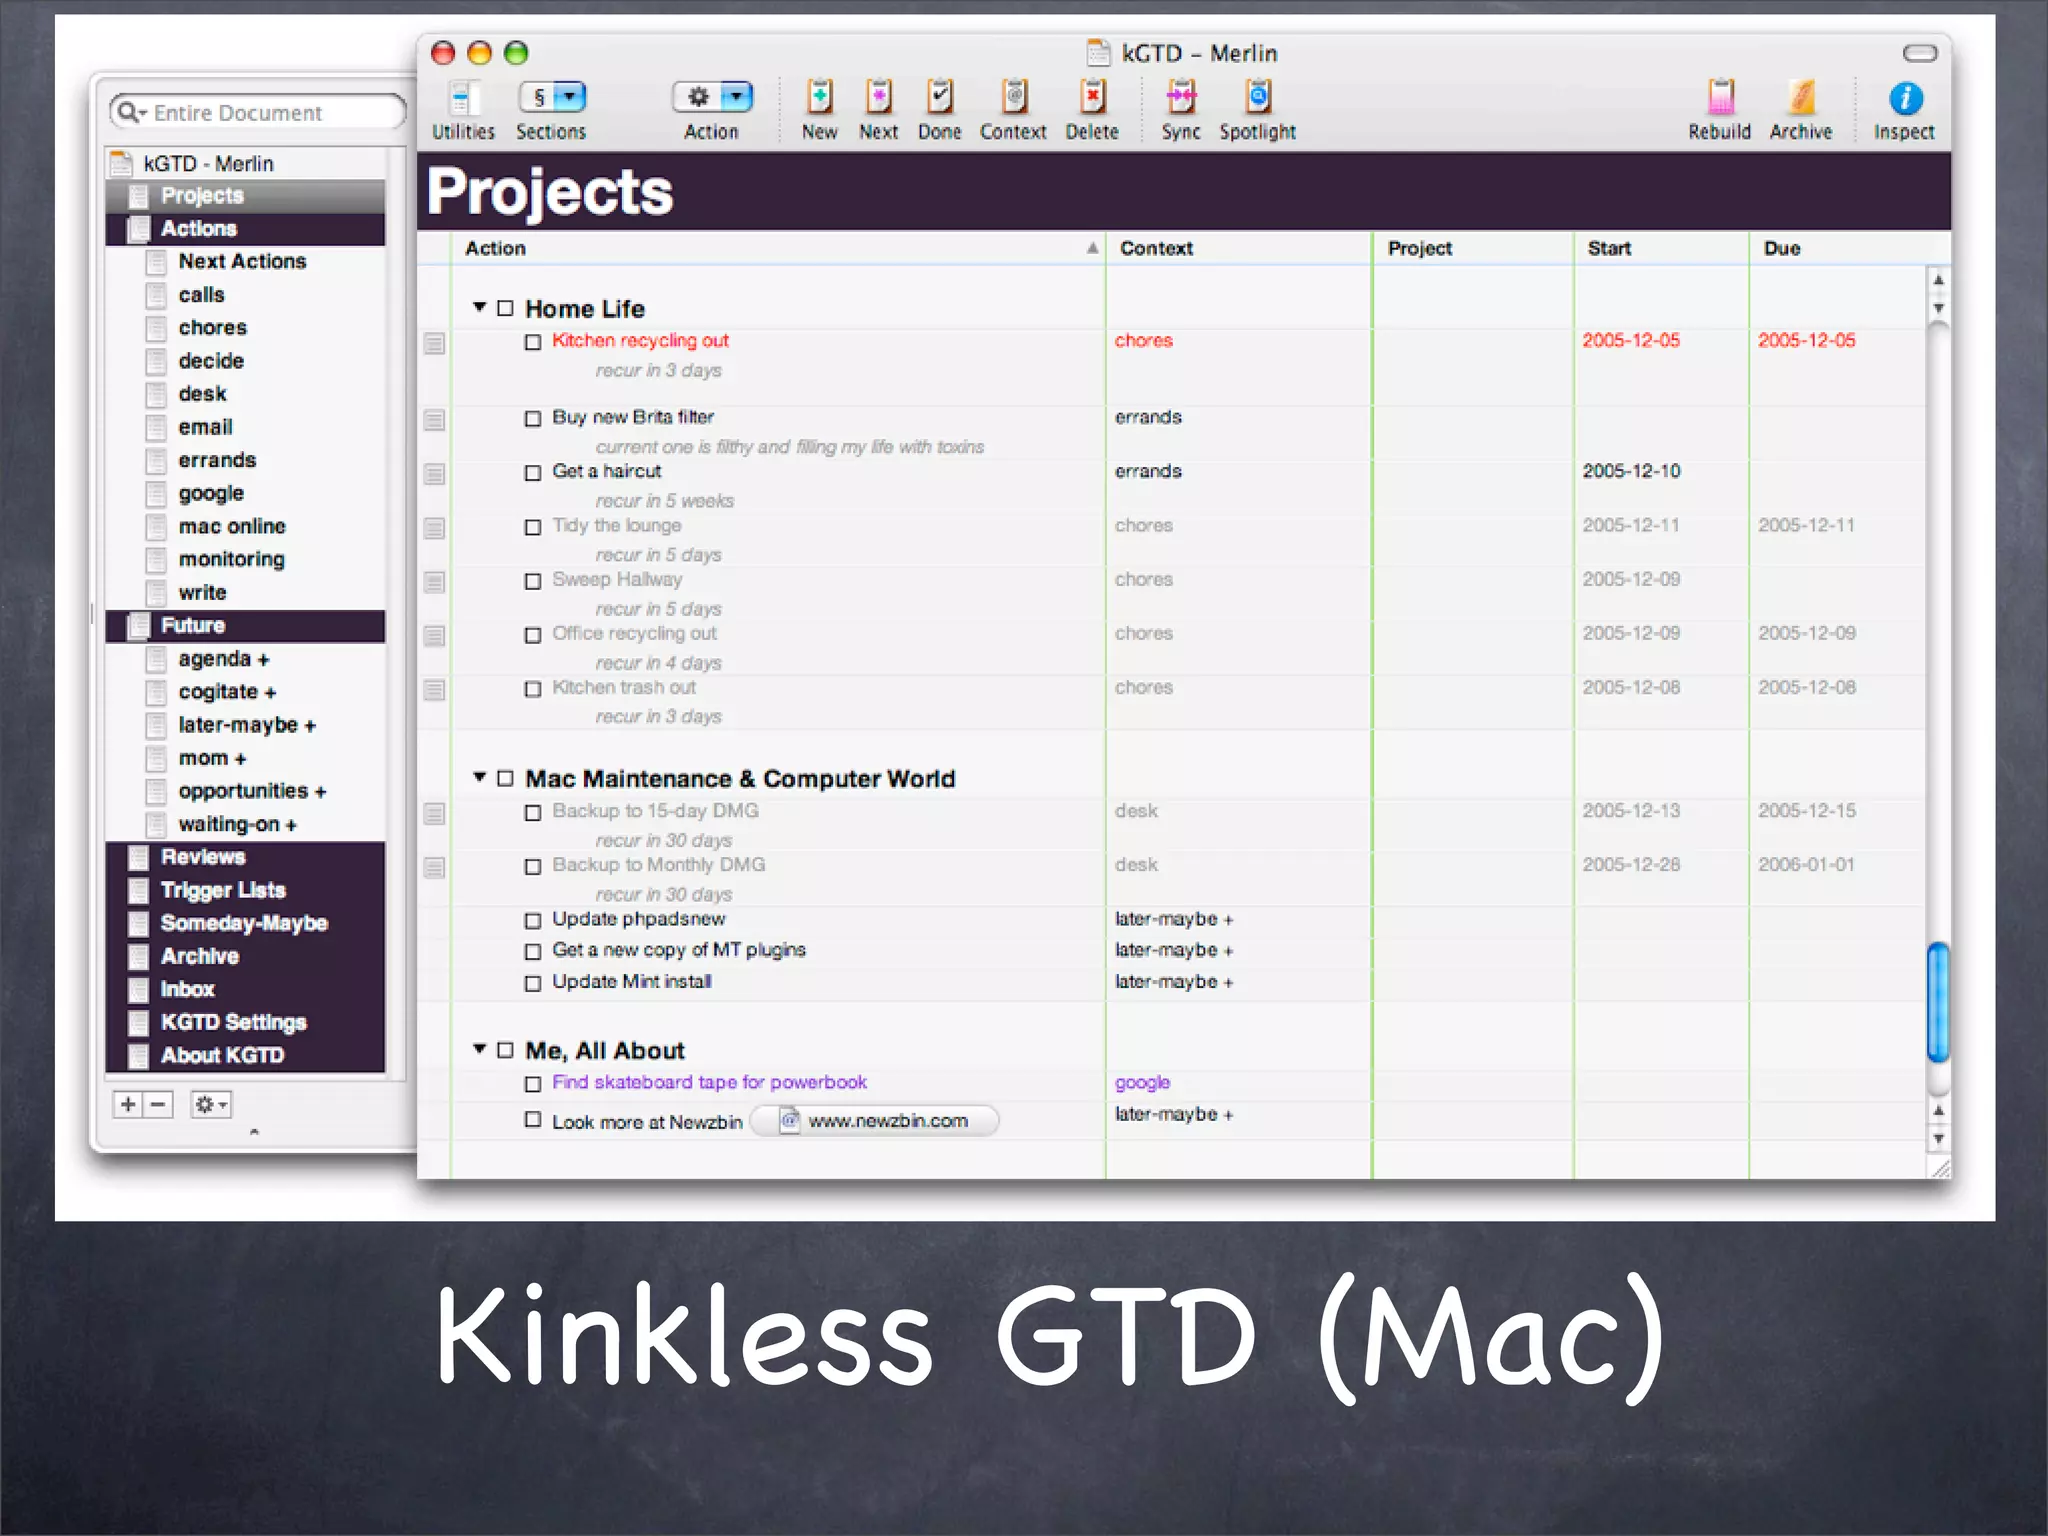Screen dimensions: 2048x1536
Task: Click note icon beside Get a haircut
Action: 434,474
